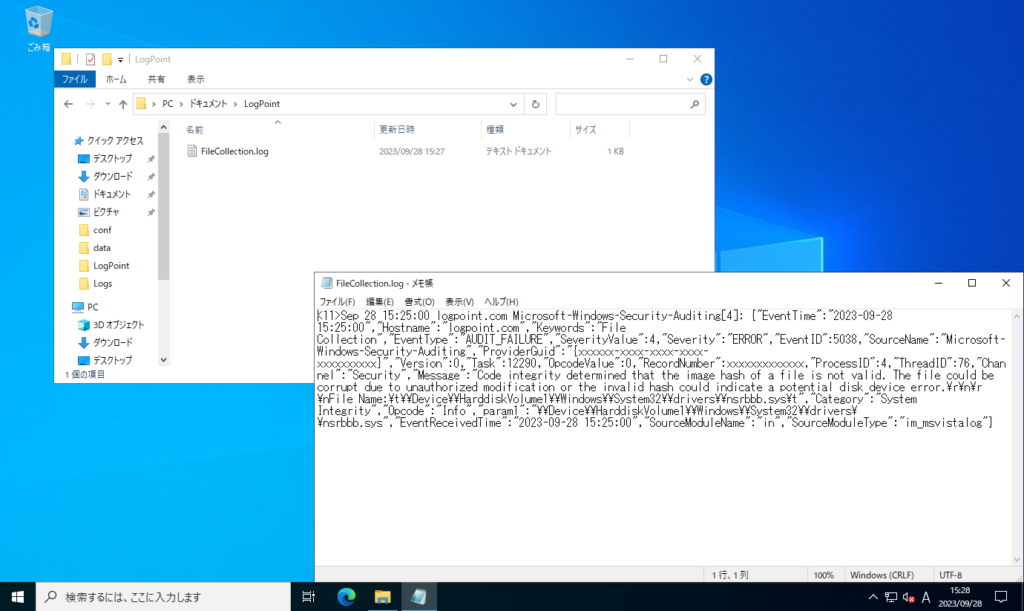The height and width of the screenshot is (611, 1024).
Task: Open Notepad View menu
Action: click(x=460, y=302)
